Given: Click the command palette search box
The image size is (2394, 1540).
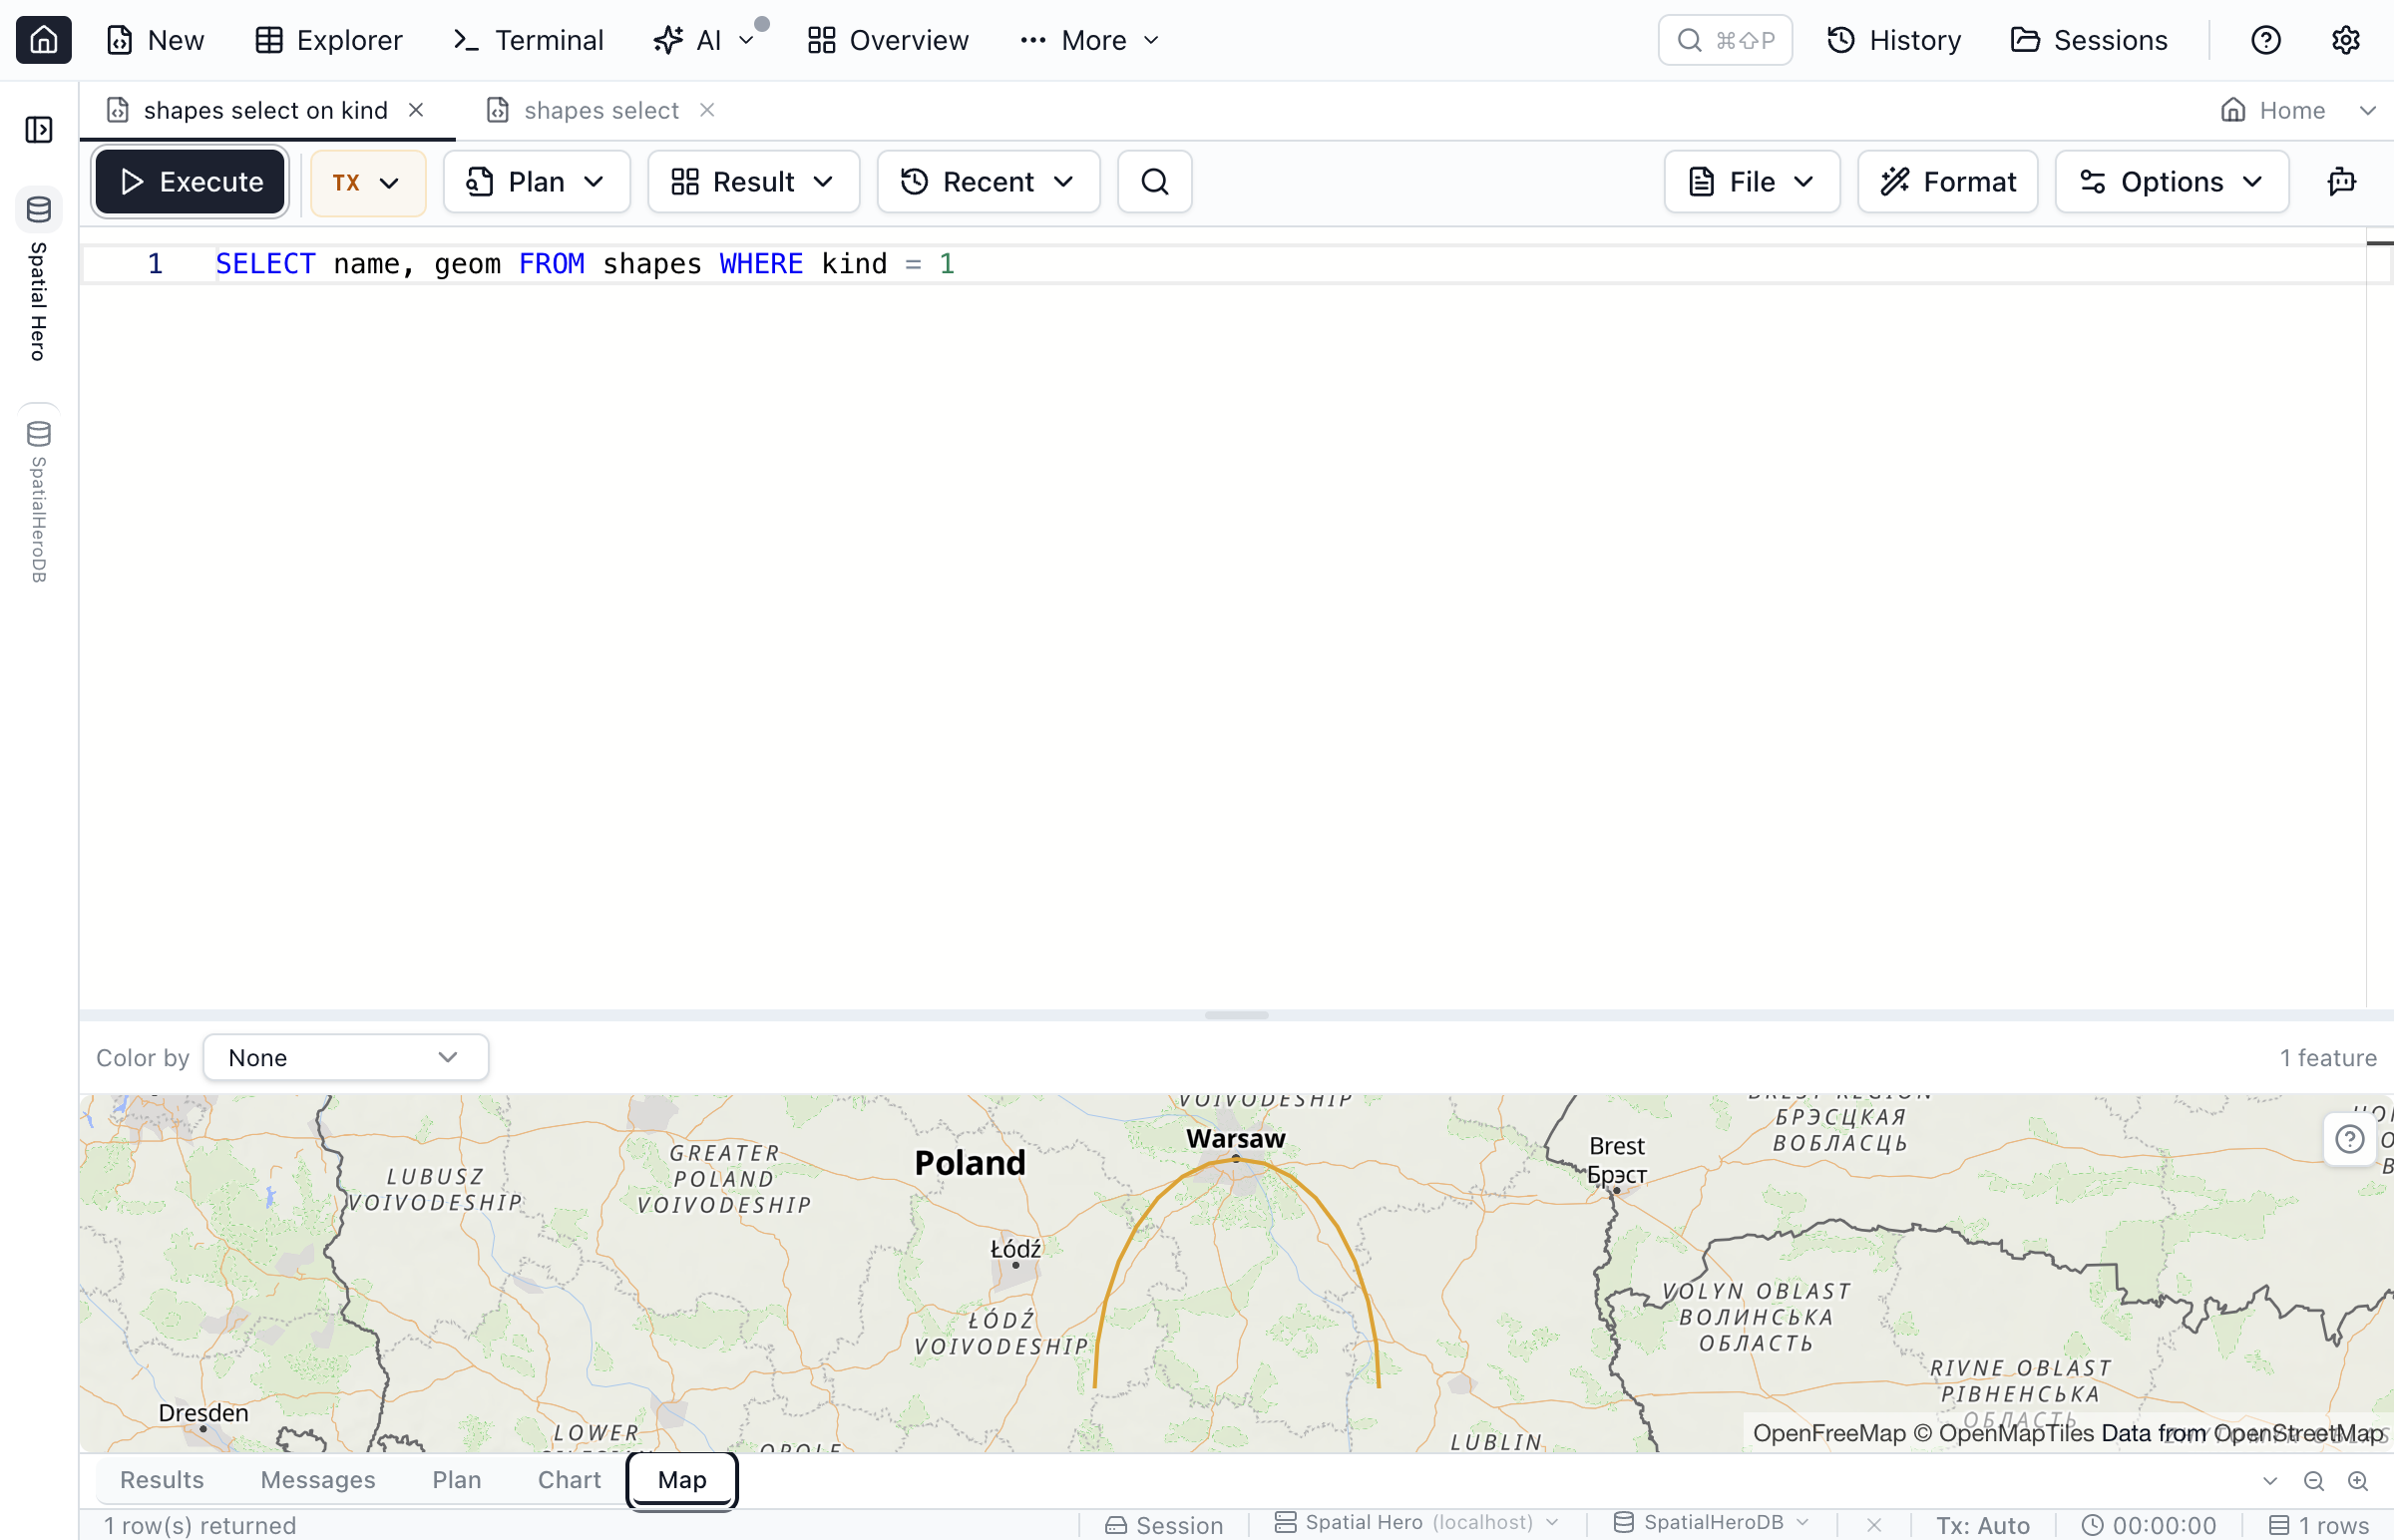Looking at the screenshot, I should pos(1725,40).
